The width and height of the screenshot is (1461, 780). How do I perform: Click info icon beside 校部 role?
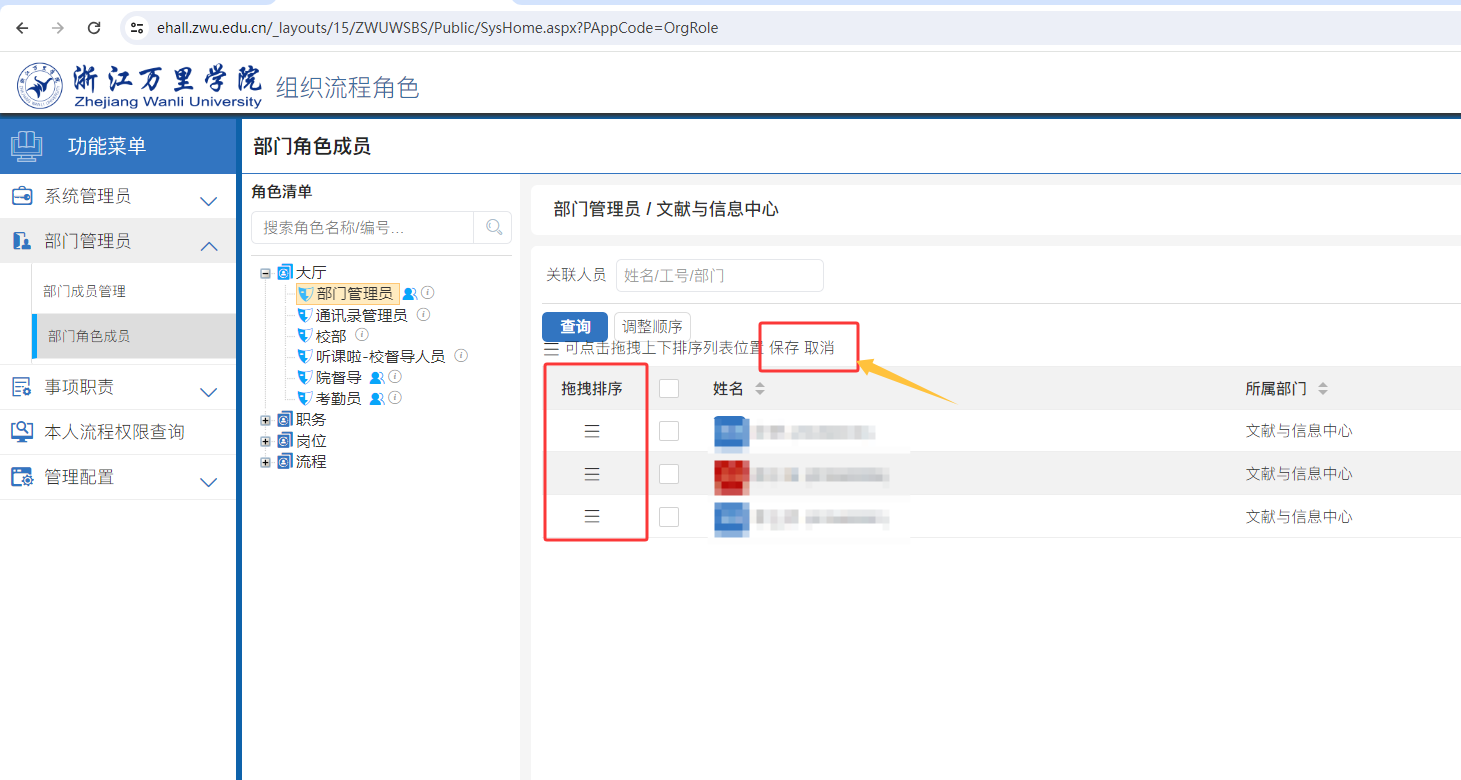(362, 336)
